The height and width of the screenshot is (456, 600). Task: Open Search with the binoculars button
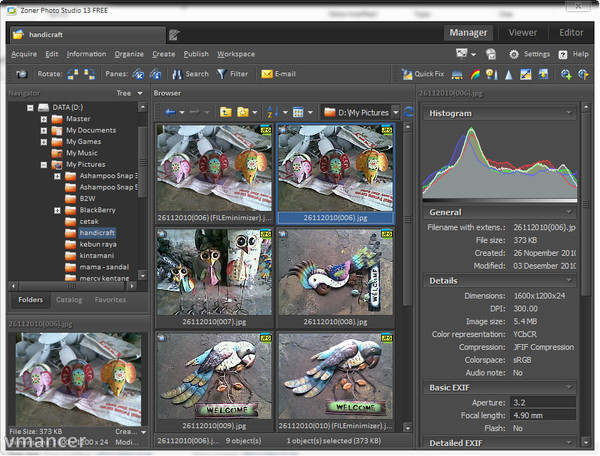click(x=190, y=74)
